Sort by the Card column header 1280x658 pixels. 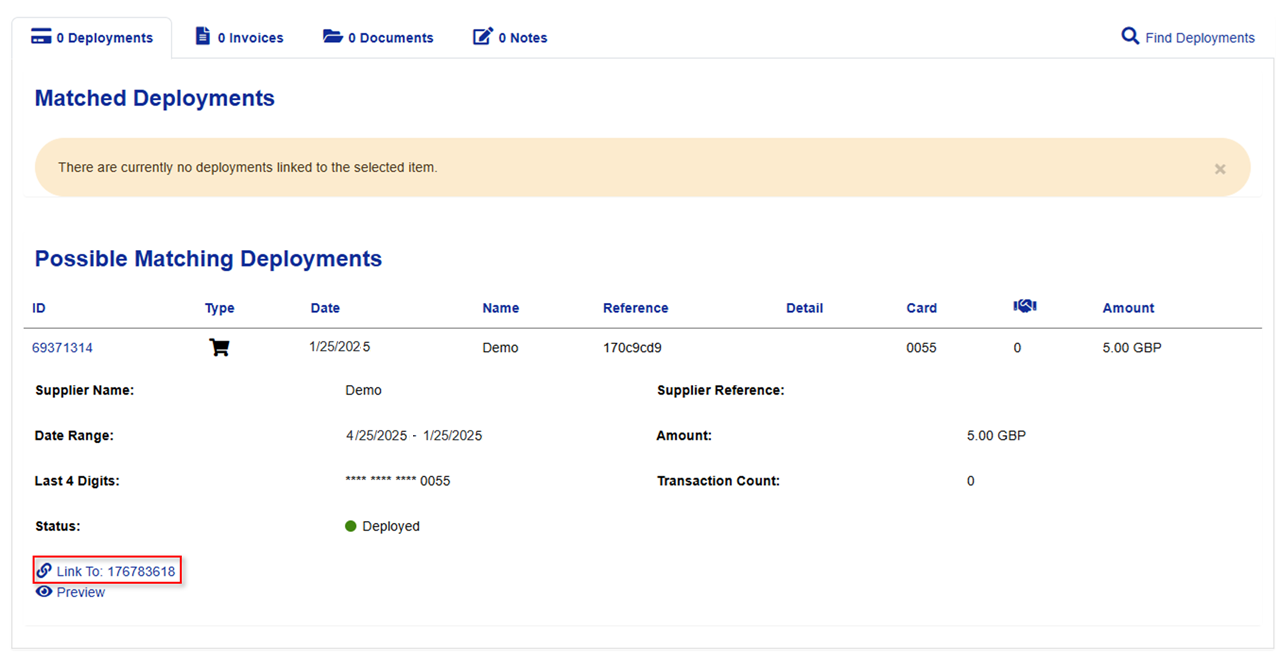coord(922,308)
